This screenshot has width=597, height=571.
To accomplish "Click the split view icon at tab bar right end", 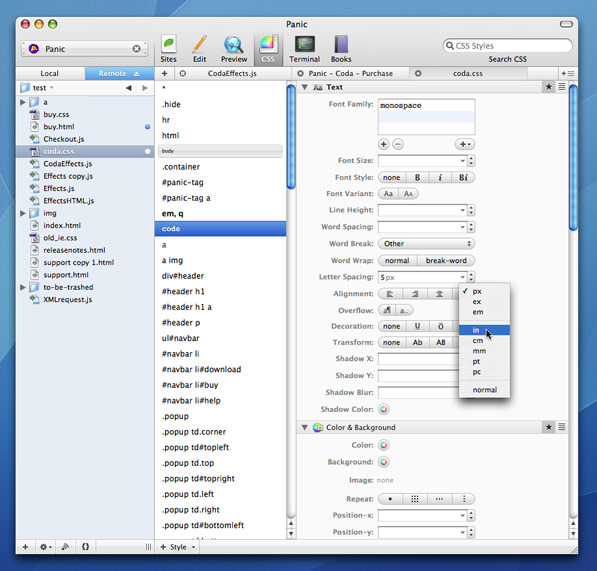I will pyautogui.click(x=568, y=73).
